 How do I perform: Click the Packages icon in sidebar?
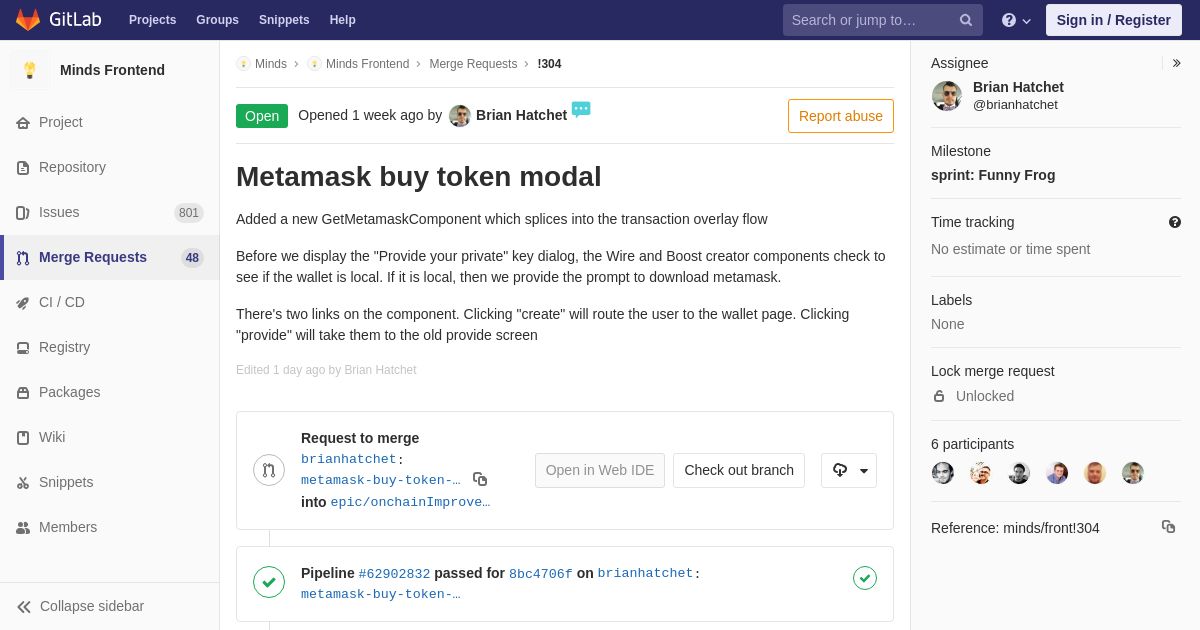click(23, 393)
